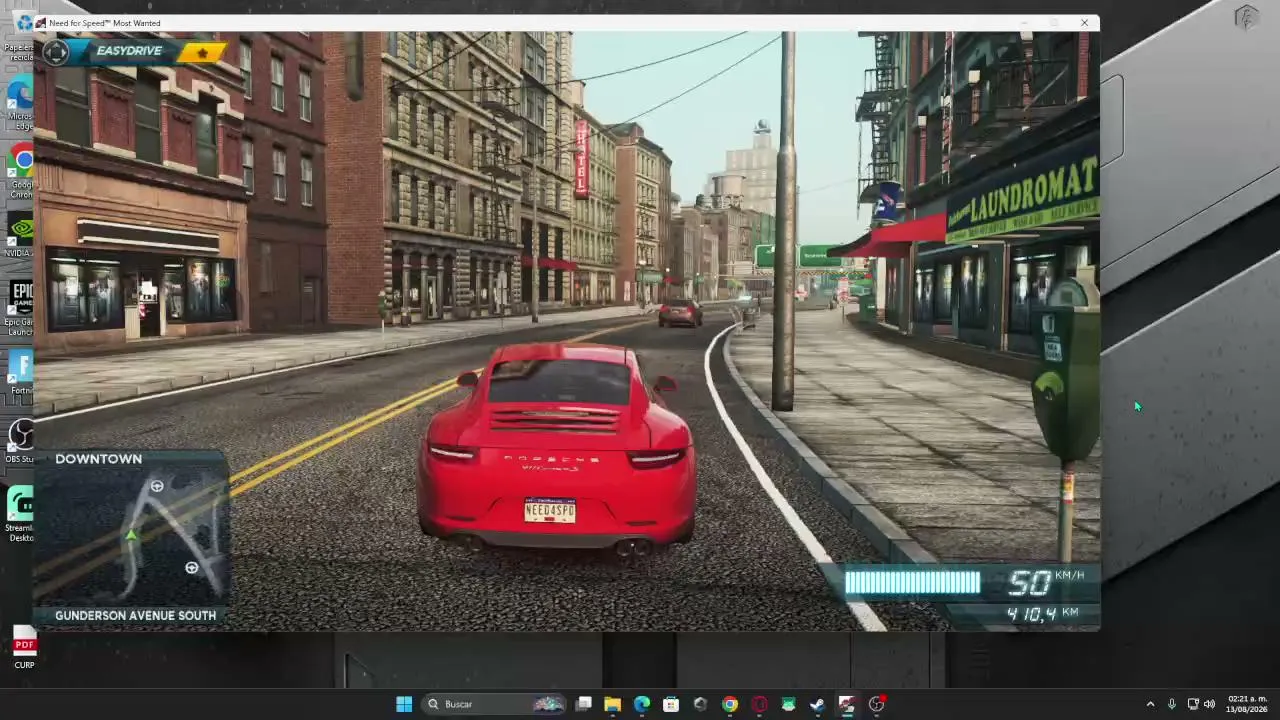
Task: Click the microphone tray icon
Action: (1172, 704)
